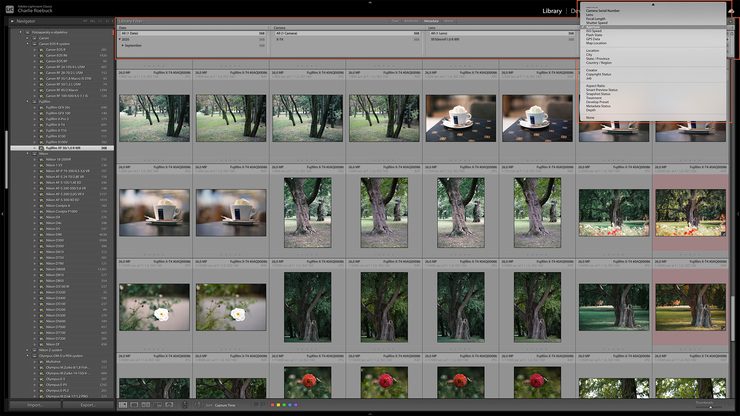
Task: Select Attribute filter tab
Action: (411, 21)
